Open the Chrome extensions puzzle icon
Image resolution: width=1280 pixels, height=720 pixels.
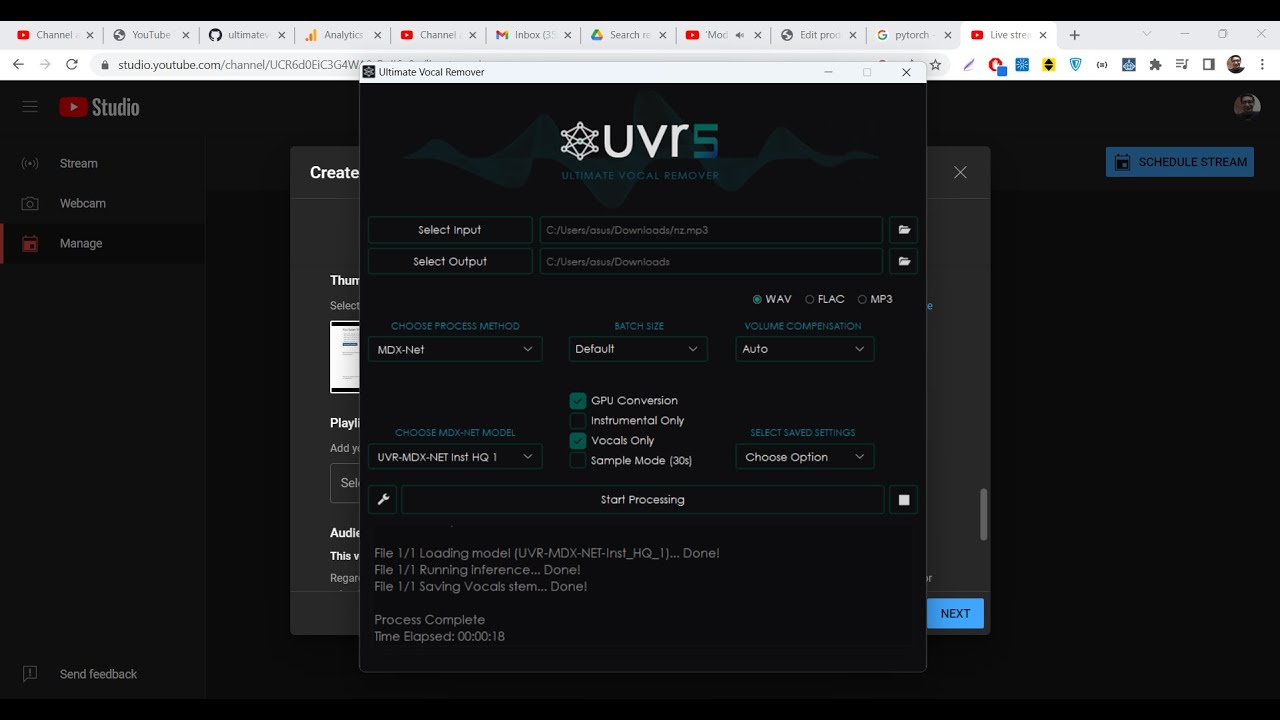pyautogui.click(x=1156, y=64)
